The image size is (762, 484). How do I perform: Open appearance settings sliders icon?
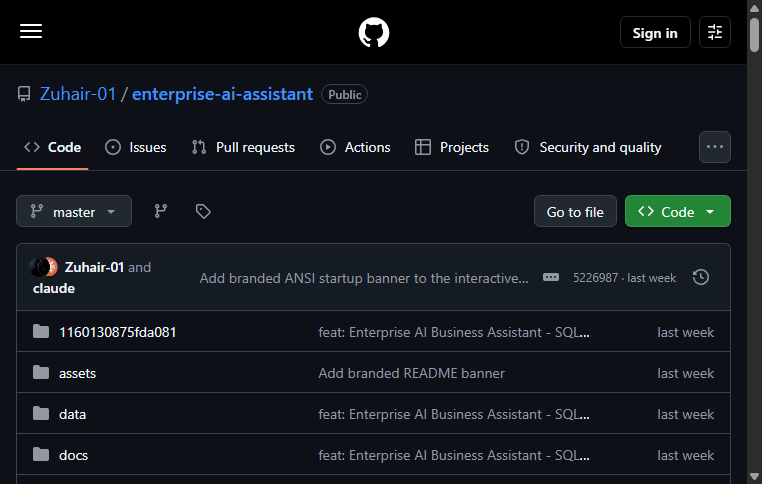click(x=714, y=32)
